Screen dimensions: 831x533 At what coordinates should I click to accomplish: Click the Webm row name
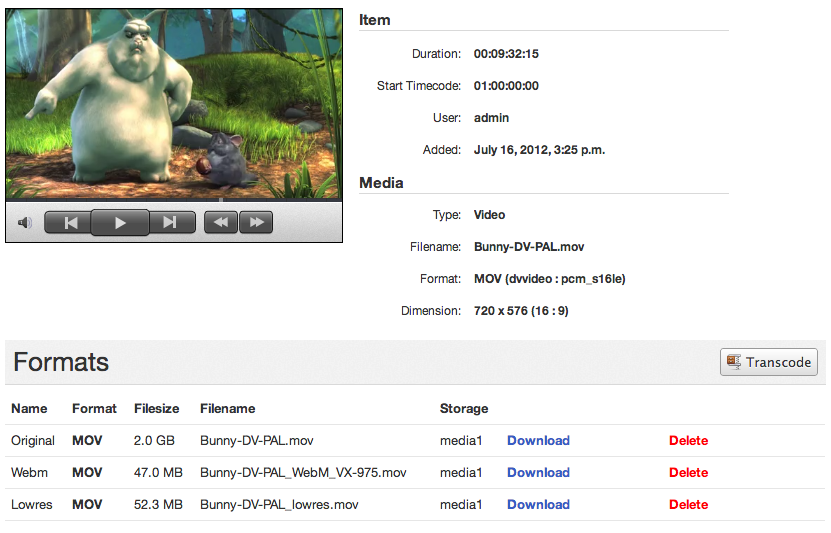[x=29, y=473]
